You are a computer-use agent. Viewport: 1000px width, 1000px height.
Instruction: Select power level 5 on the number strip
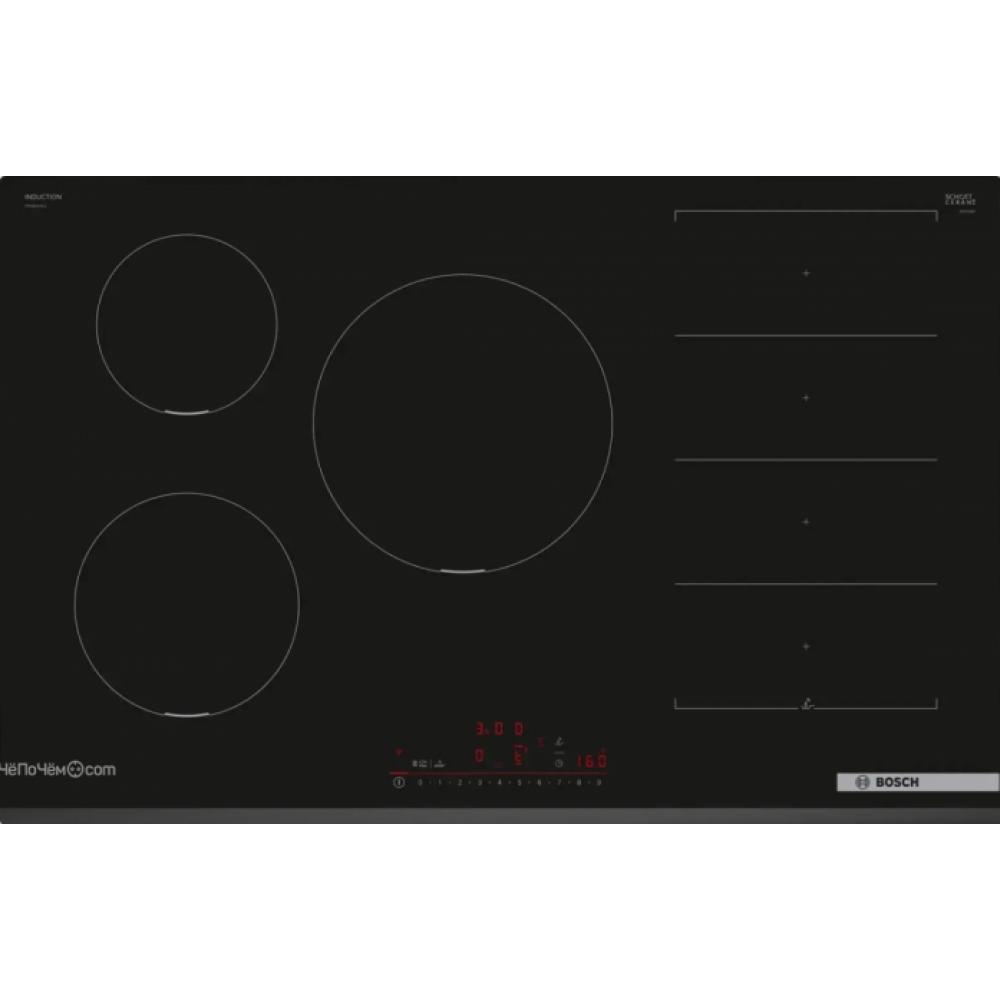coord(519,783)
